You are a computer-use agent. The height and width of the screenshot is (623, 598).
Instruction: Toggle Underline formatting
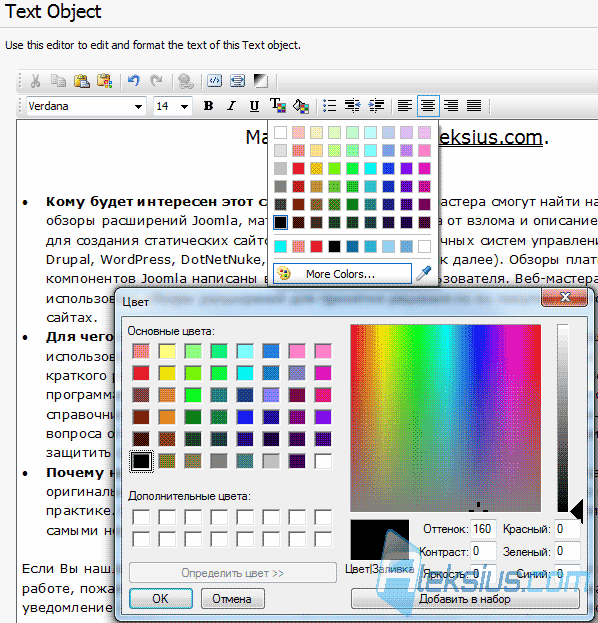click(254, 106)
